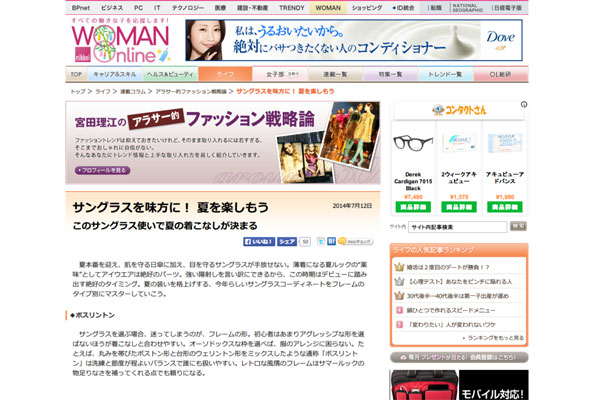Open the 日経電子版 link

(507, 8)
